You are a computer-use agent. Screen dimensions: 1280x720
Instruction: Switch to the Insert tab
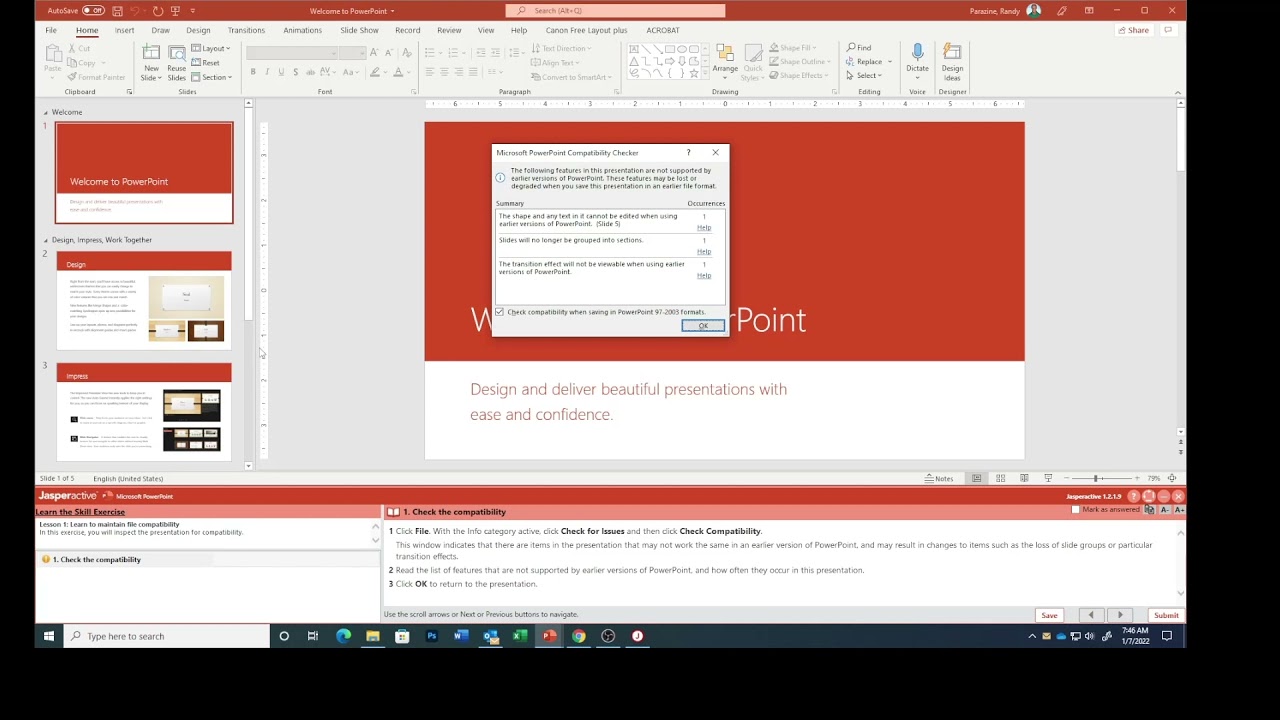pyautogui.click(x=124, y=30)
